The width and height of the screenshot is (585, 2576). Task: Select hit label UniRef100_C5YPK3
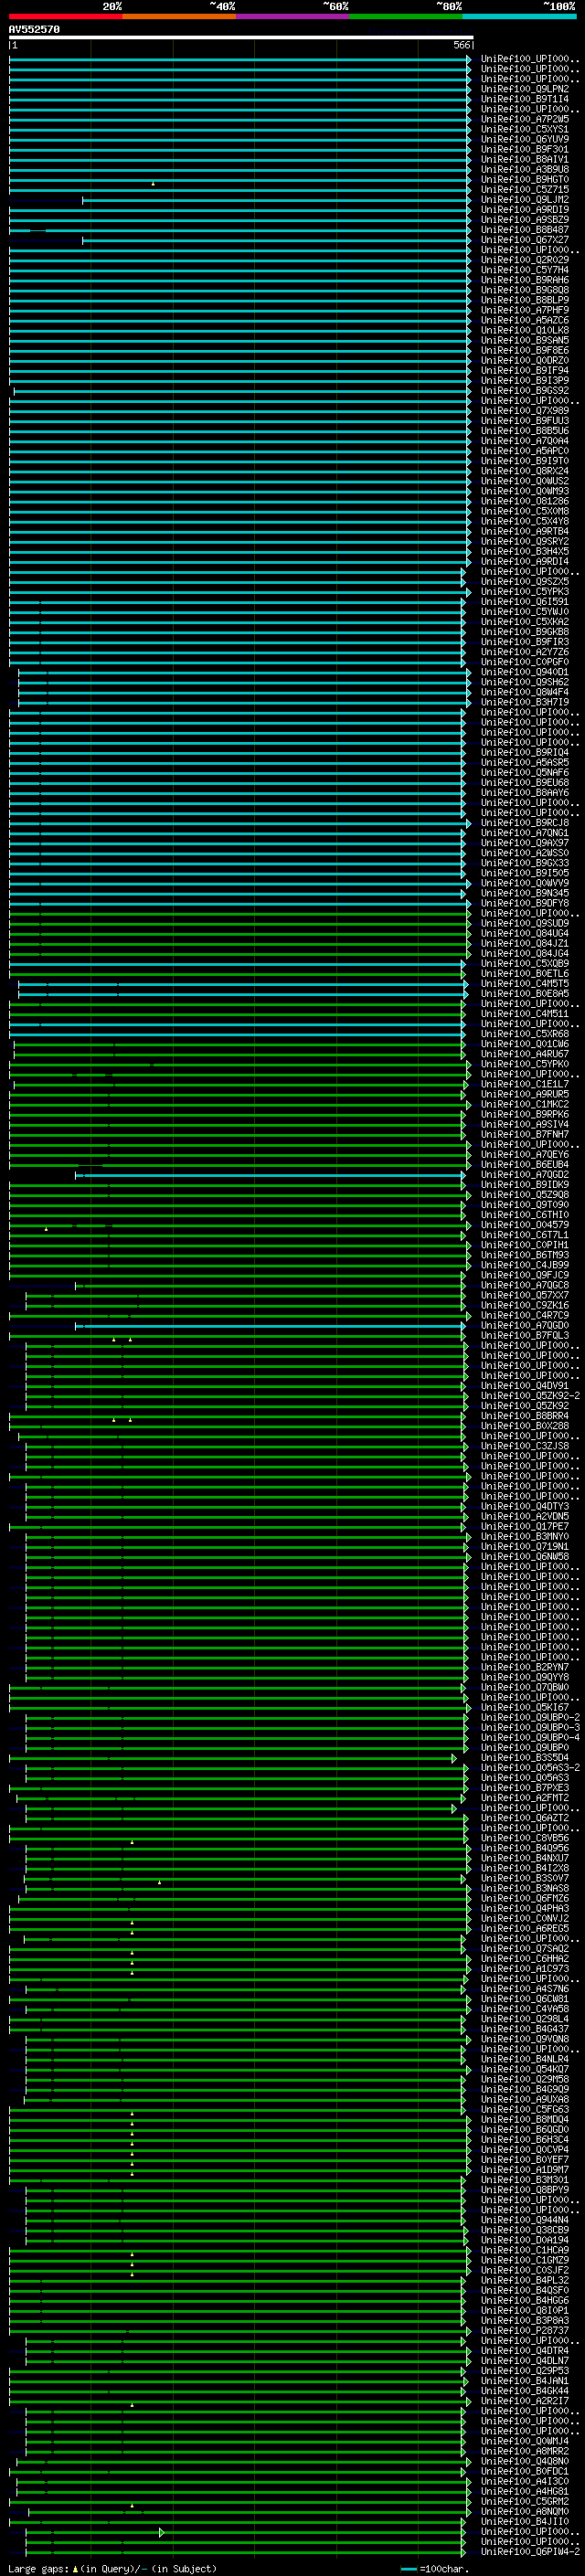(525, 591)
